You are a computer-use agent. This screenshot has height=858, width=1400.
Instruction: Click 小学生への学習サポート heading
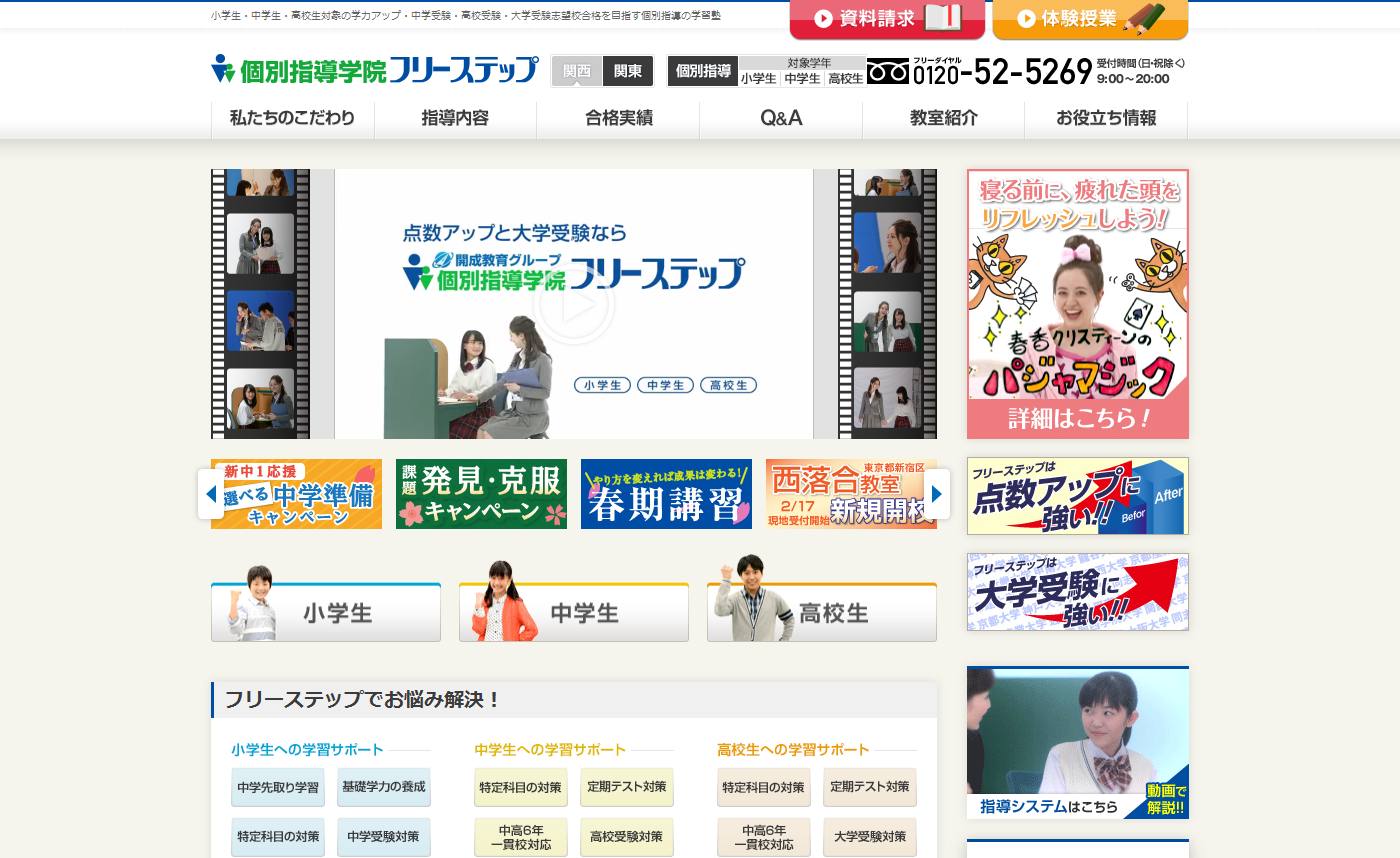307,749
